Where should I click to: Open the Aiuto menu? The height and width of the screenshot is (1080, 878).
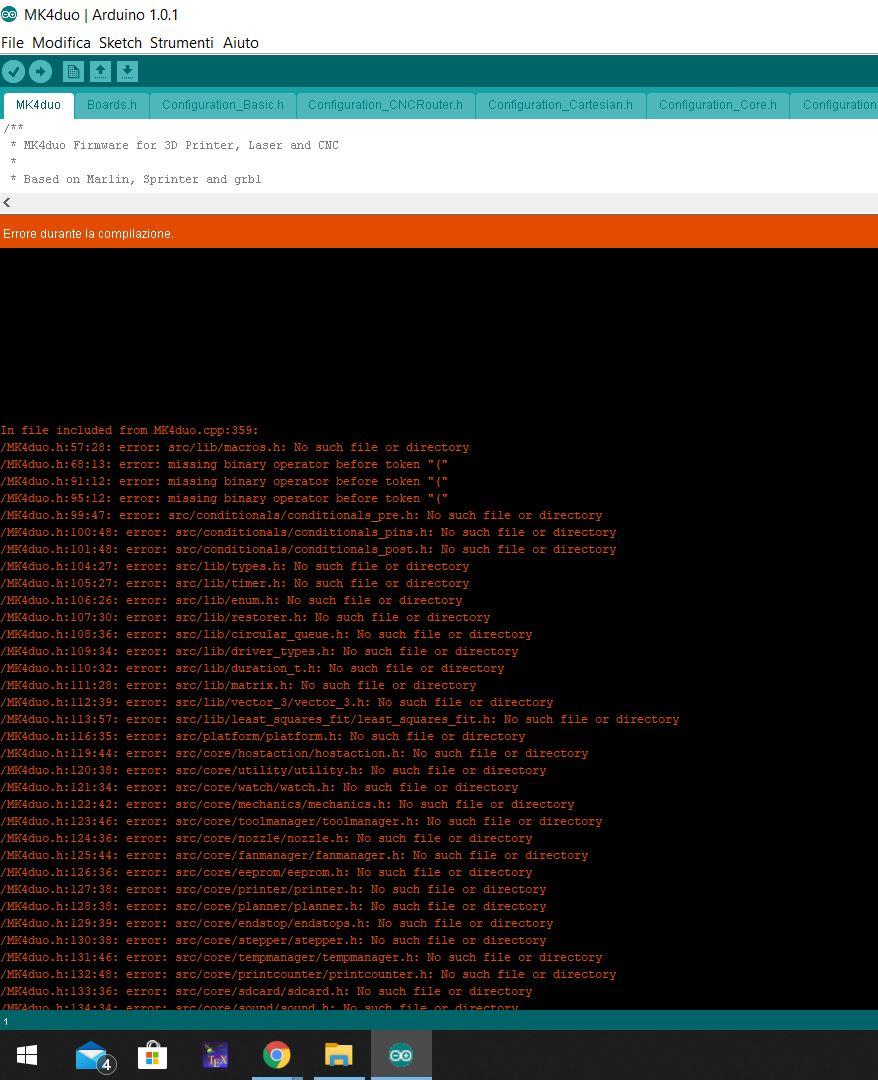coord(241,43)
